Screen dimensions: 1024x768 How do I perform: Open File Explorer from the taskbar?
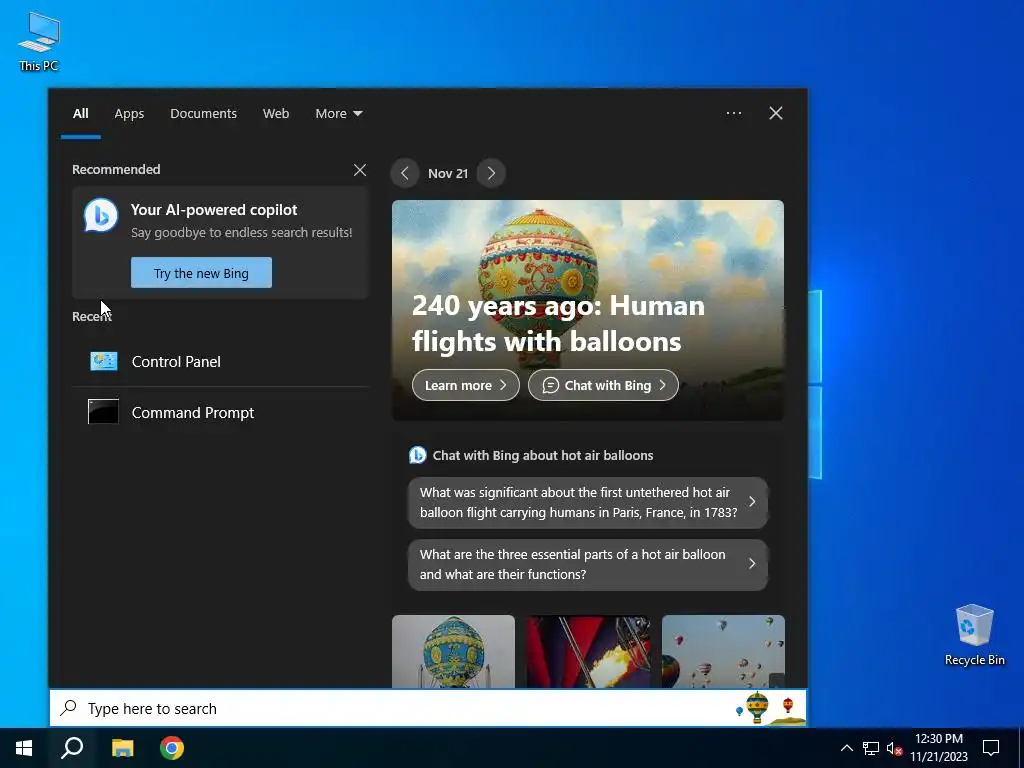[122, 748]
